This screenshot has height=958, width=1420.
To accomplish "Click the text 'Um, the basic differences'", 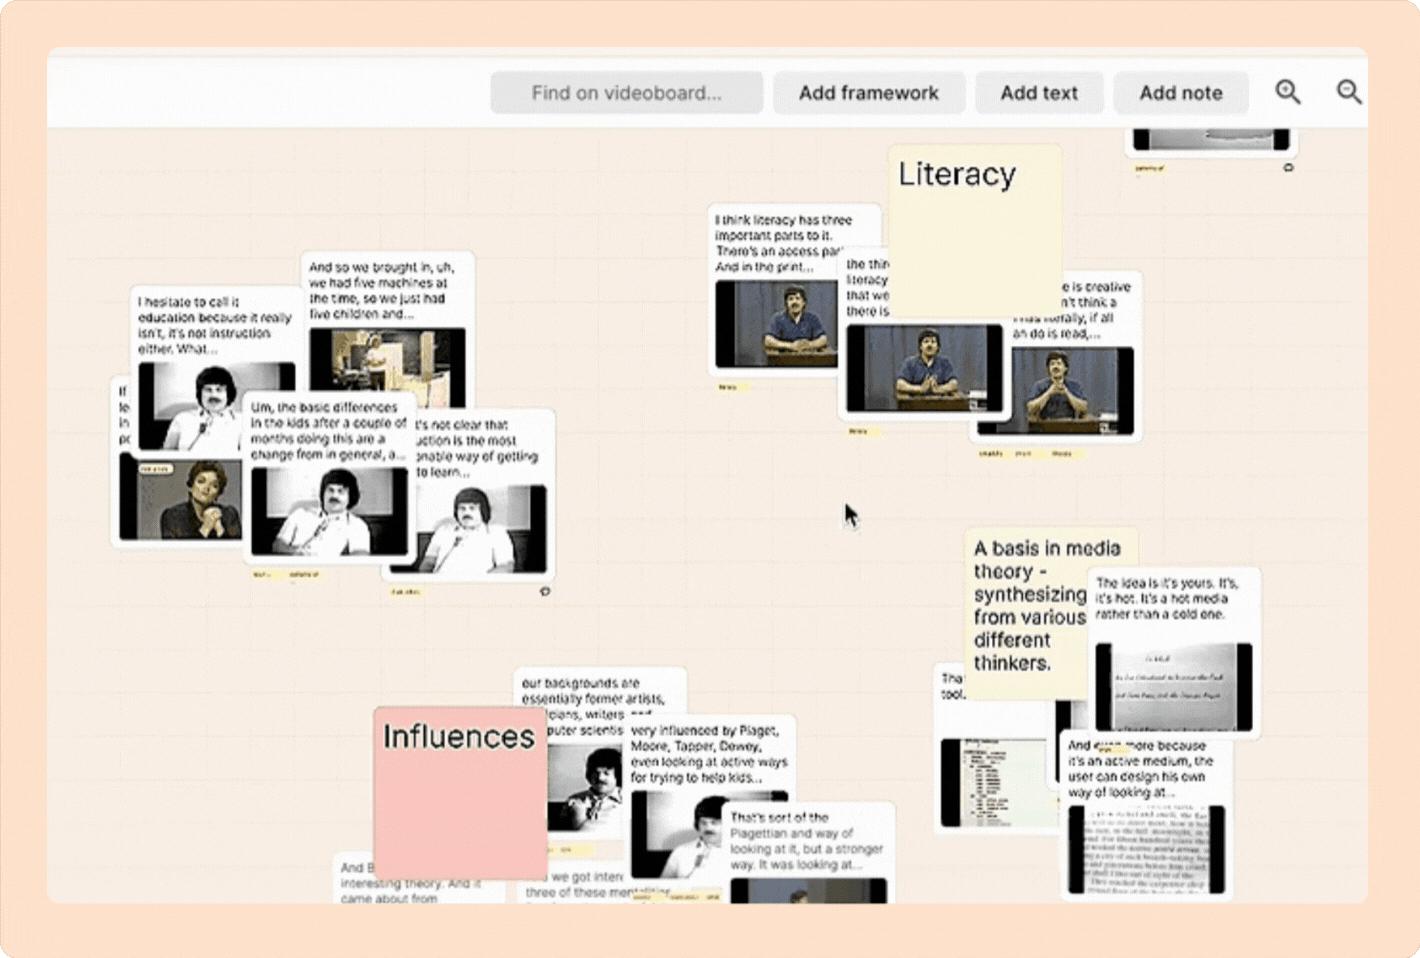I will coord(324,407).
